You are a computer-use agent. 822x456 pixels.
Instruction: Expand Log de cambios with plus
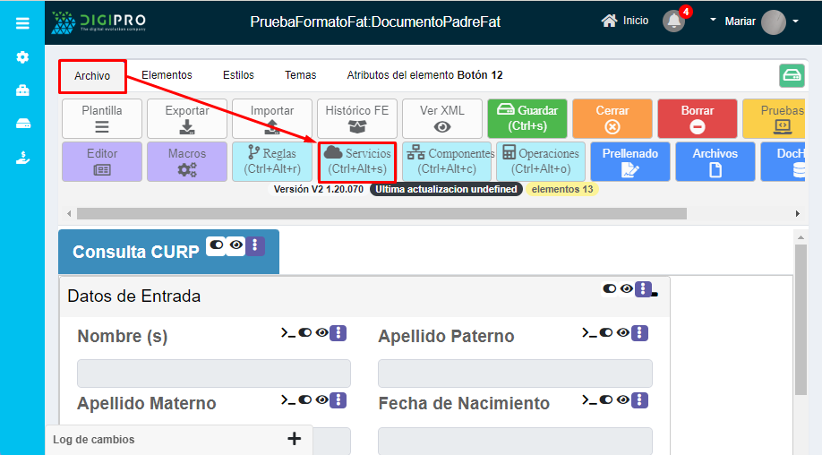294,438
